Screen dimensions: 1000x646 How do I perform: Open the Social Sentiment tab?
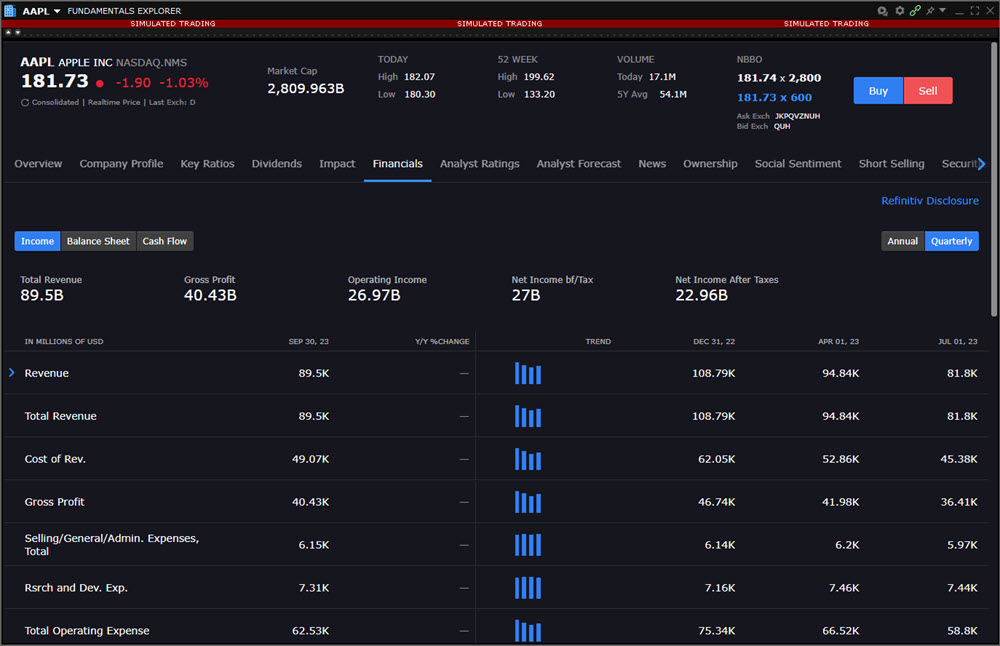[798, 164]
